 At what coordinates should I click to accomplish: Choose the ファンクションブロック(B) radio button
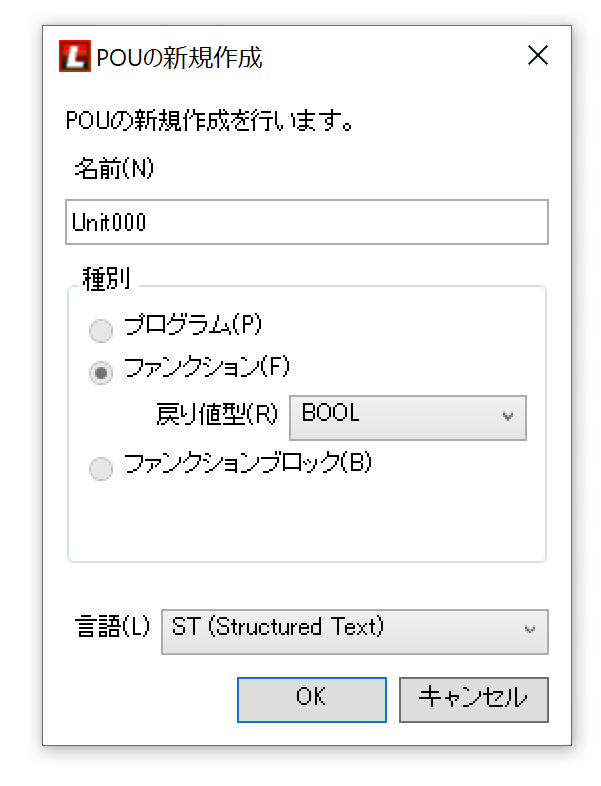[x=101, y=469]
